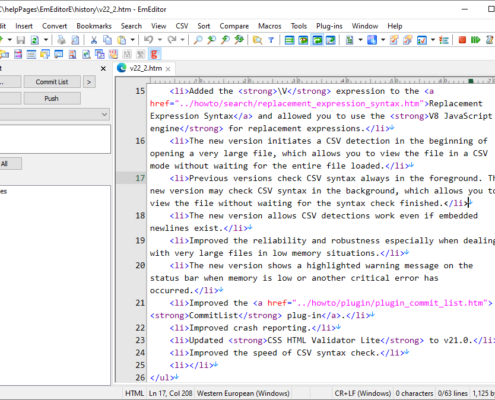Click the Push button
Image resolution: width=495 pixels, height=400 pixels.
pos(52,98)
